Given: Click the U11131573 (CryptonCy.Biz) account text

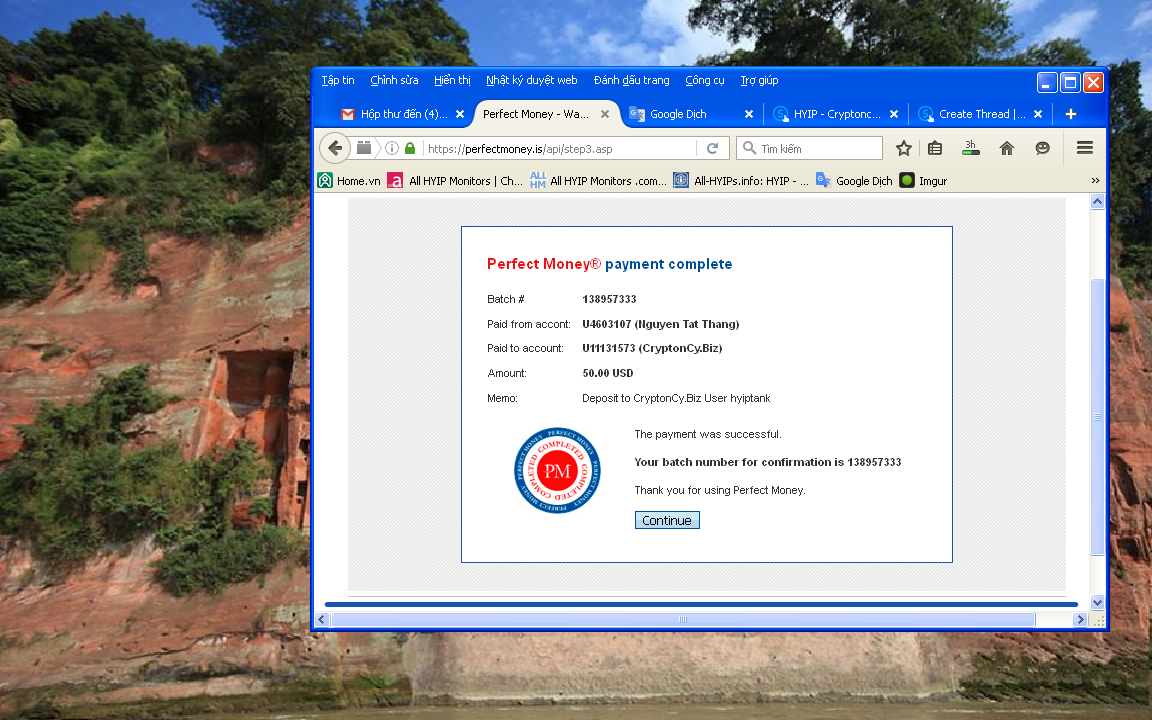Looking at the screenshot, I should point(652,348).
